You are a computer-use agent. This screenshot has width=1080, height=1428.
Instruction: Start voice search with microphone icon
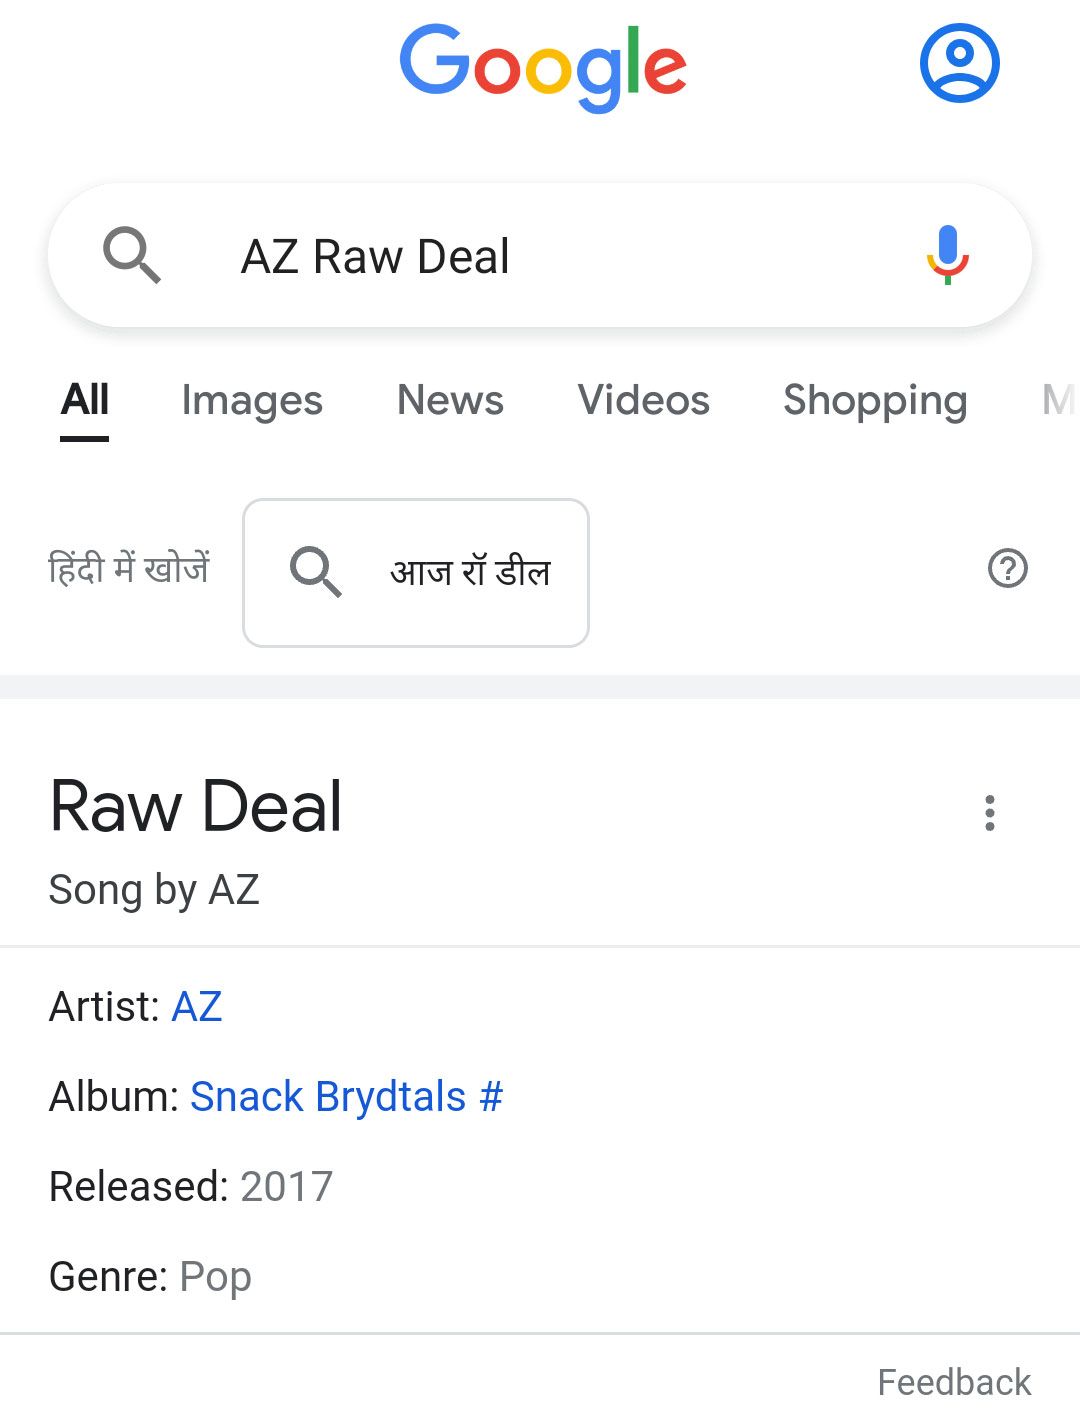tap(947, 255)
